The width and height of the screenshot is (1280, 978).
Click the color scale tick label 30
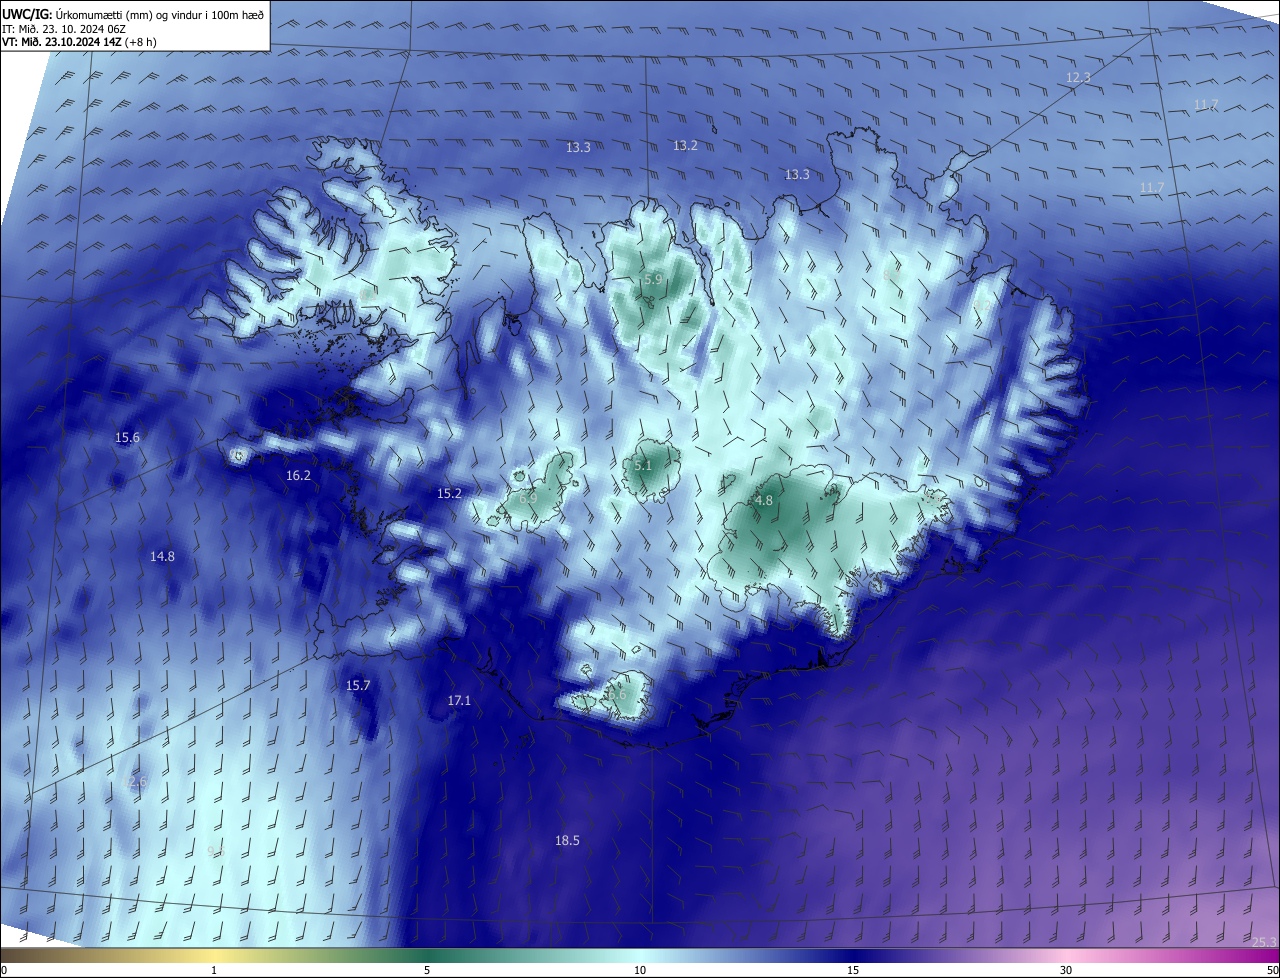[1066, 970]
